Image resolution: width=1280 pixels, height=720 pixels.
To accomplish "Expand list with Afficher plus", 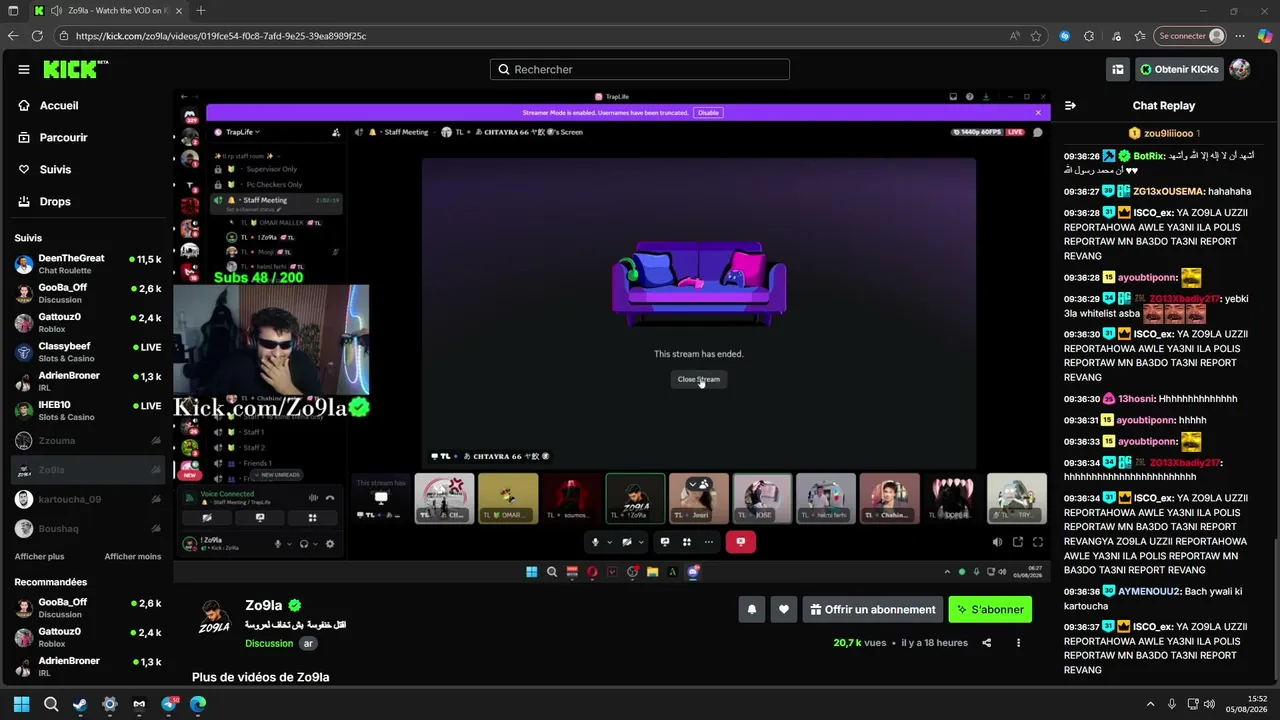I will [x=39, y=556].
